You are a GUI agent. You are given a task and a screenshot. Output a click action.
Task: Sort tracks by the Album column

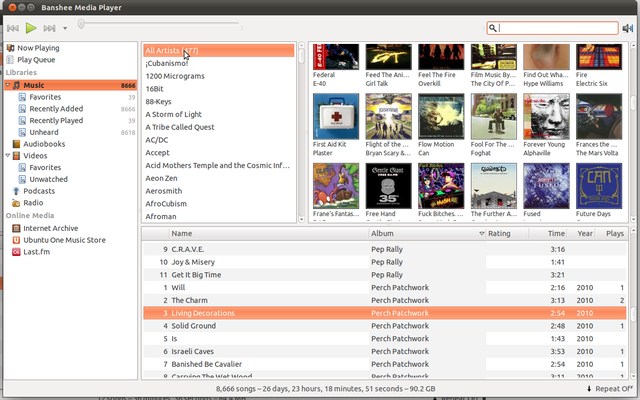click(x=422, y=233)
